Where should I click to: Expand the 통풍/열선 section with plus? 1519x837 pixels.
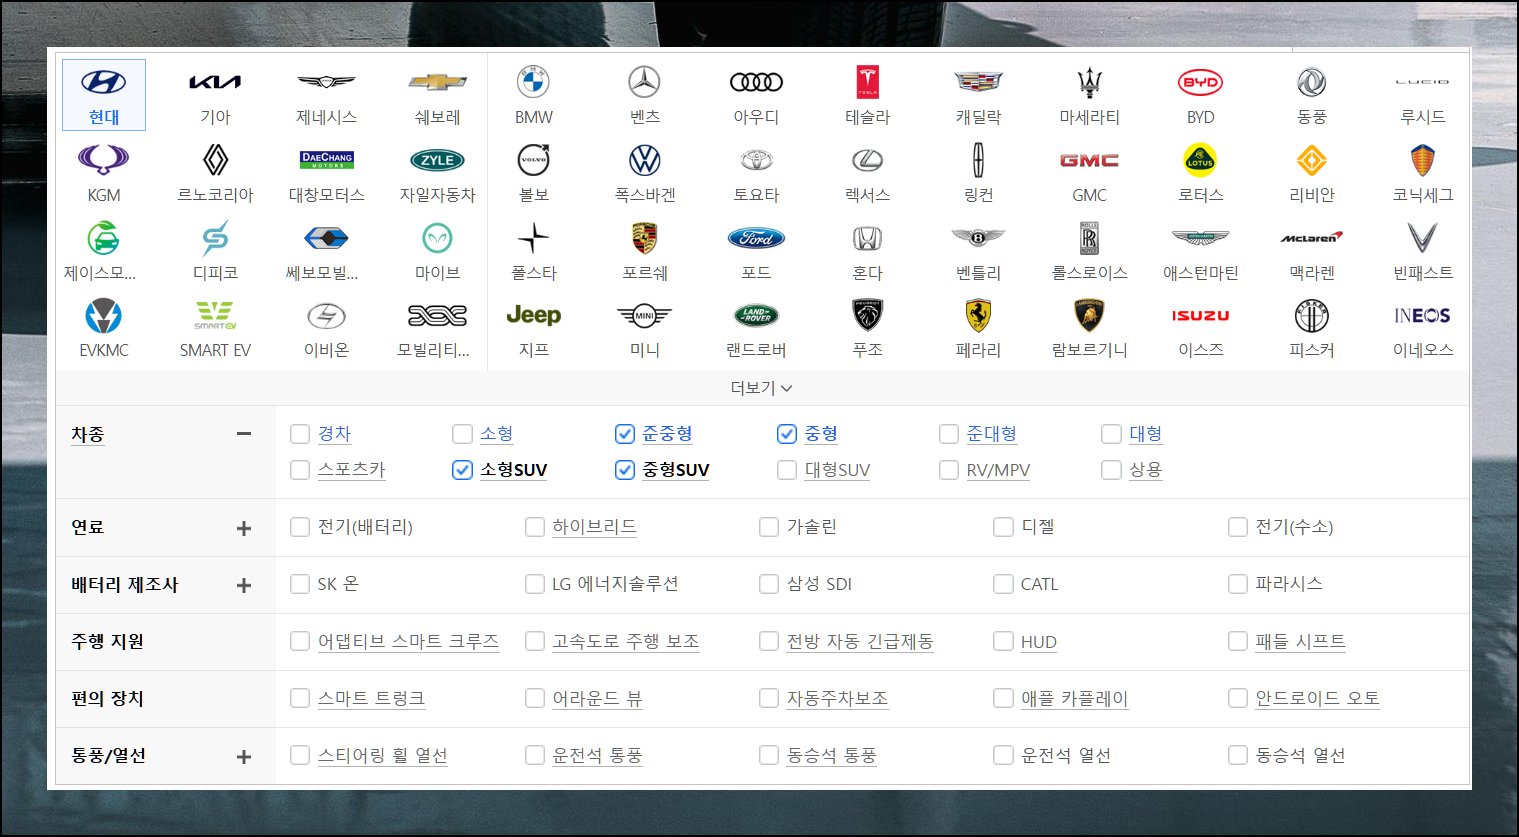click(244, 757)
